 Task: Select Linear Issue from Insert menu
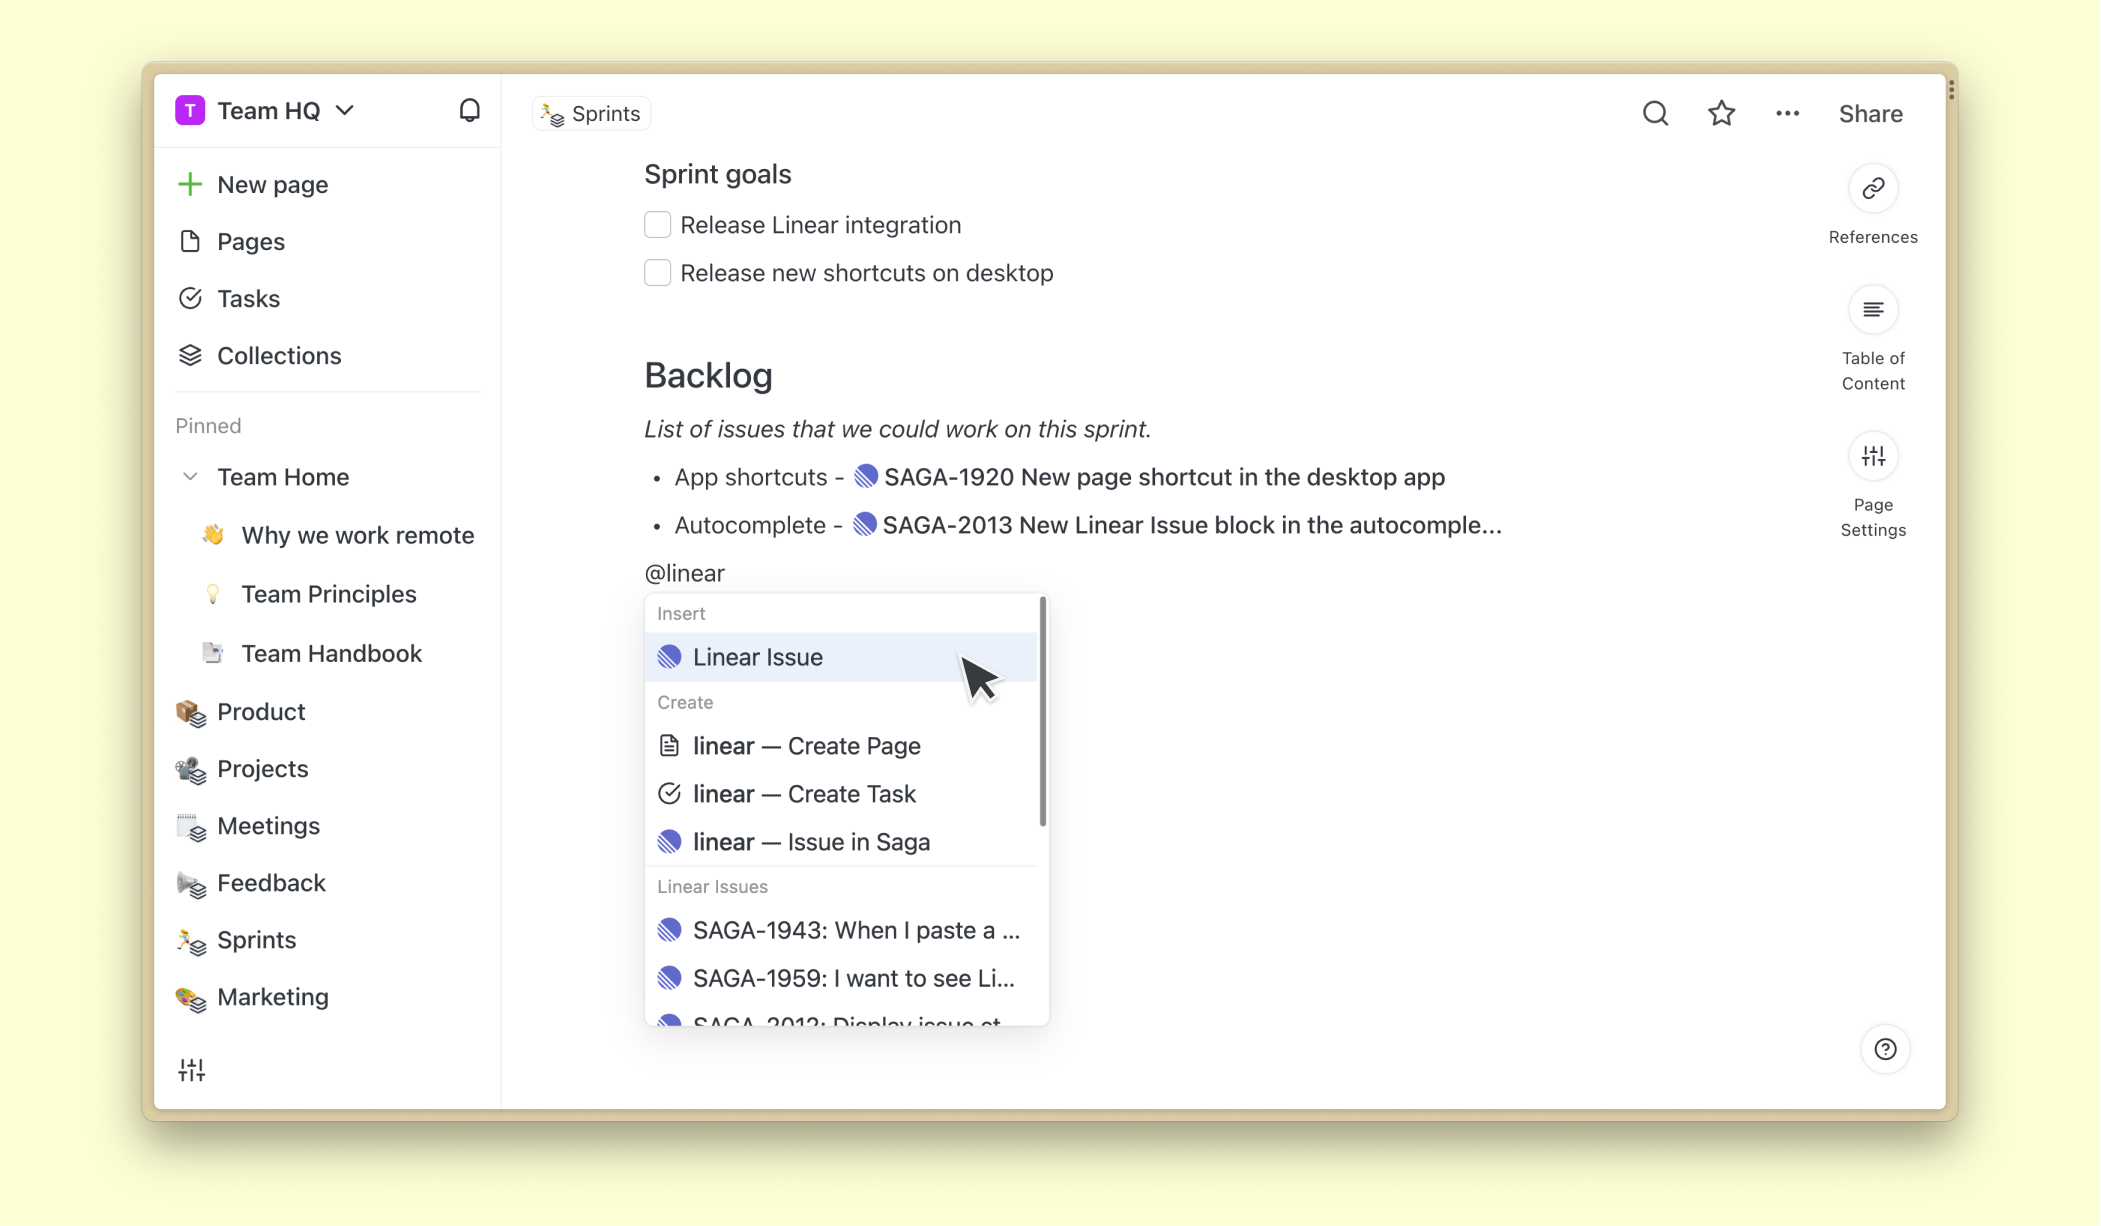click(x=757, y=657)
